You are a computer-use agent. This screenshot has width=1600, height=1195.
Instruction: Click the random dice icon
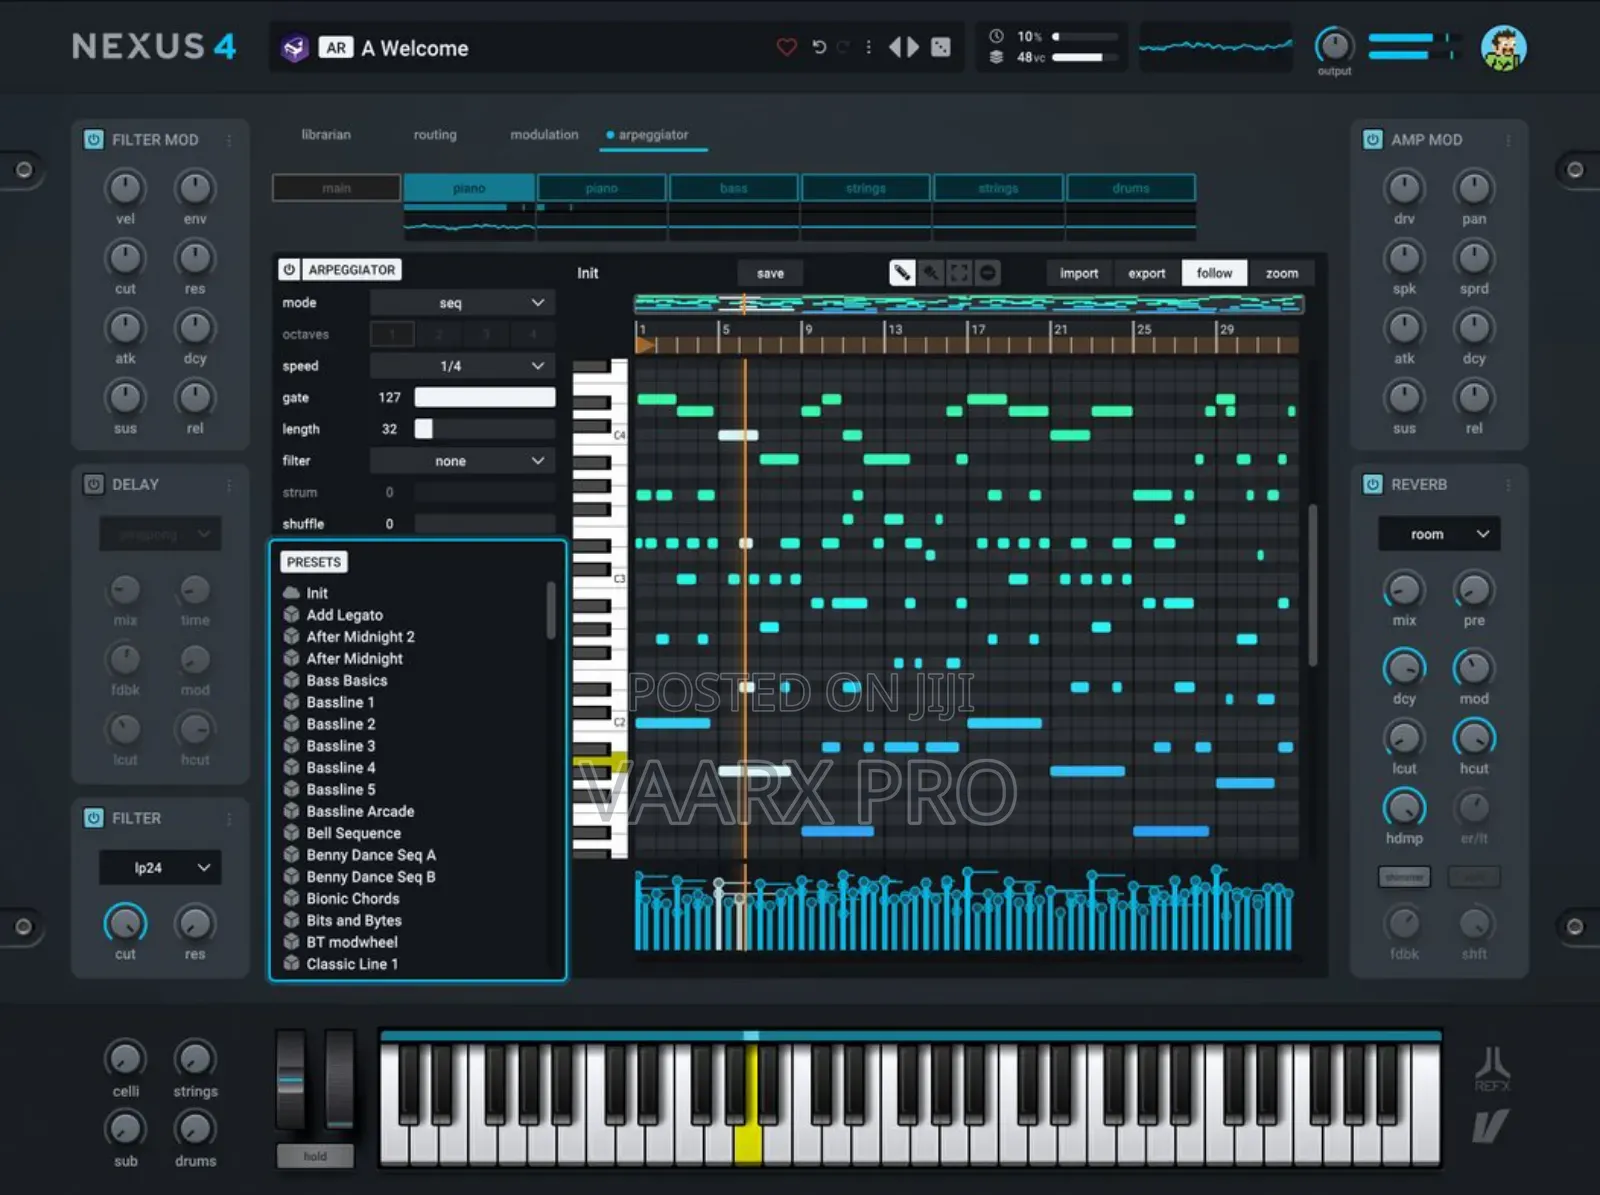[941, 47]
